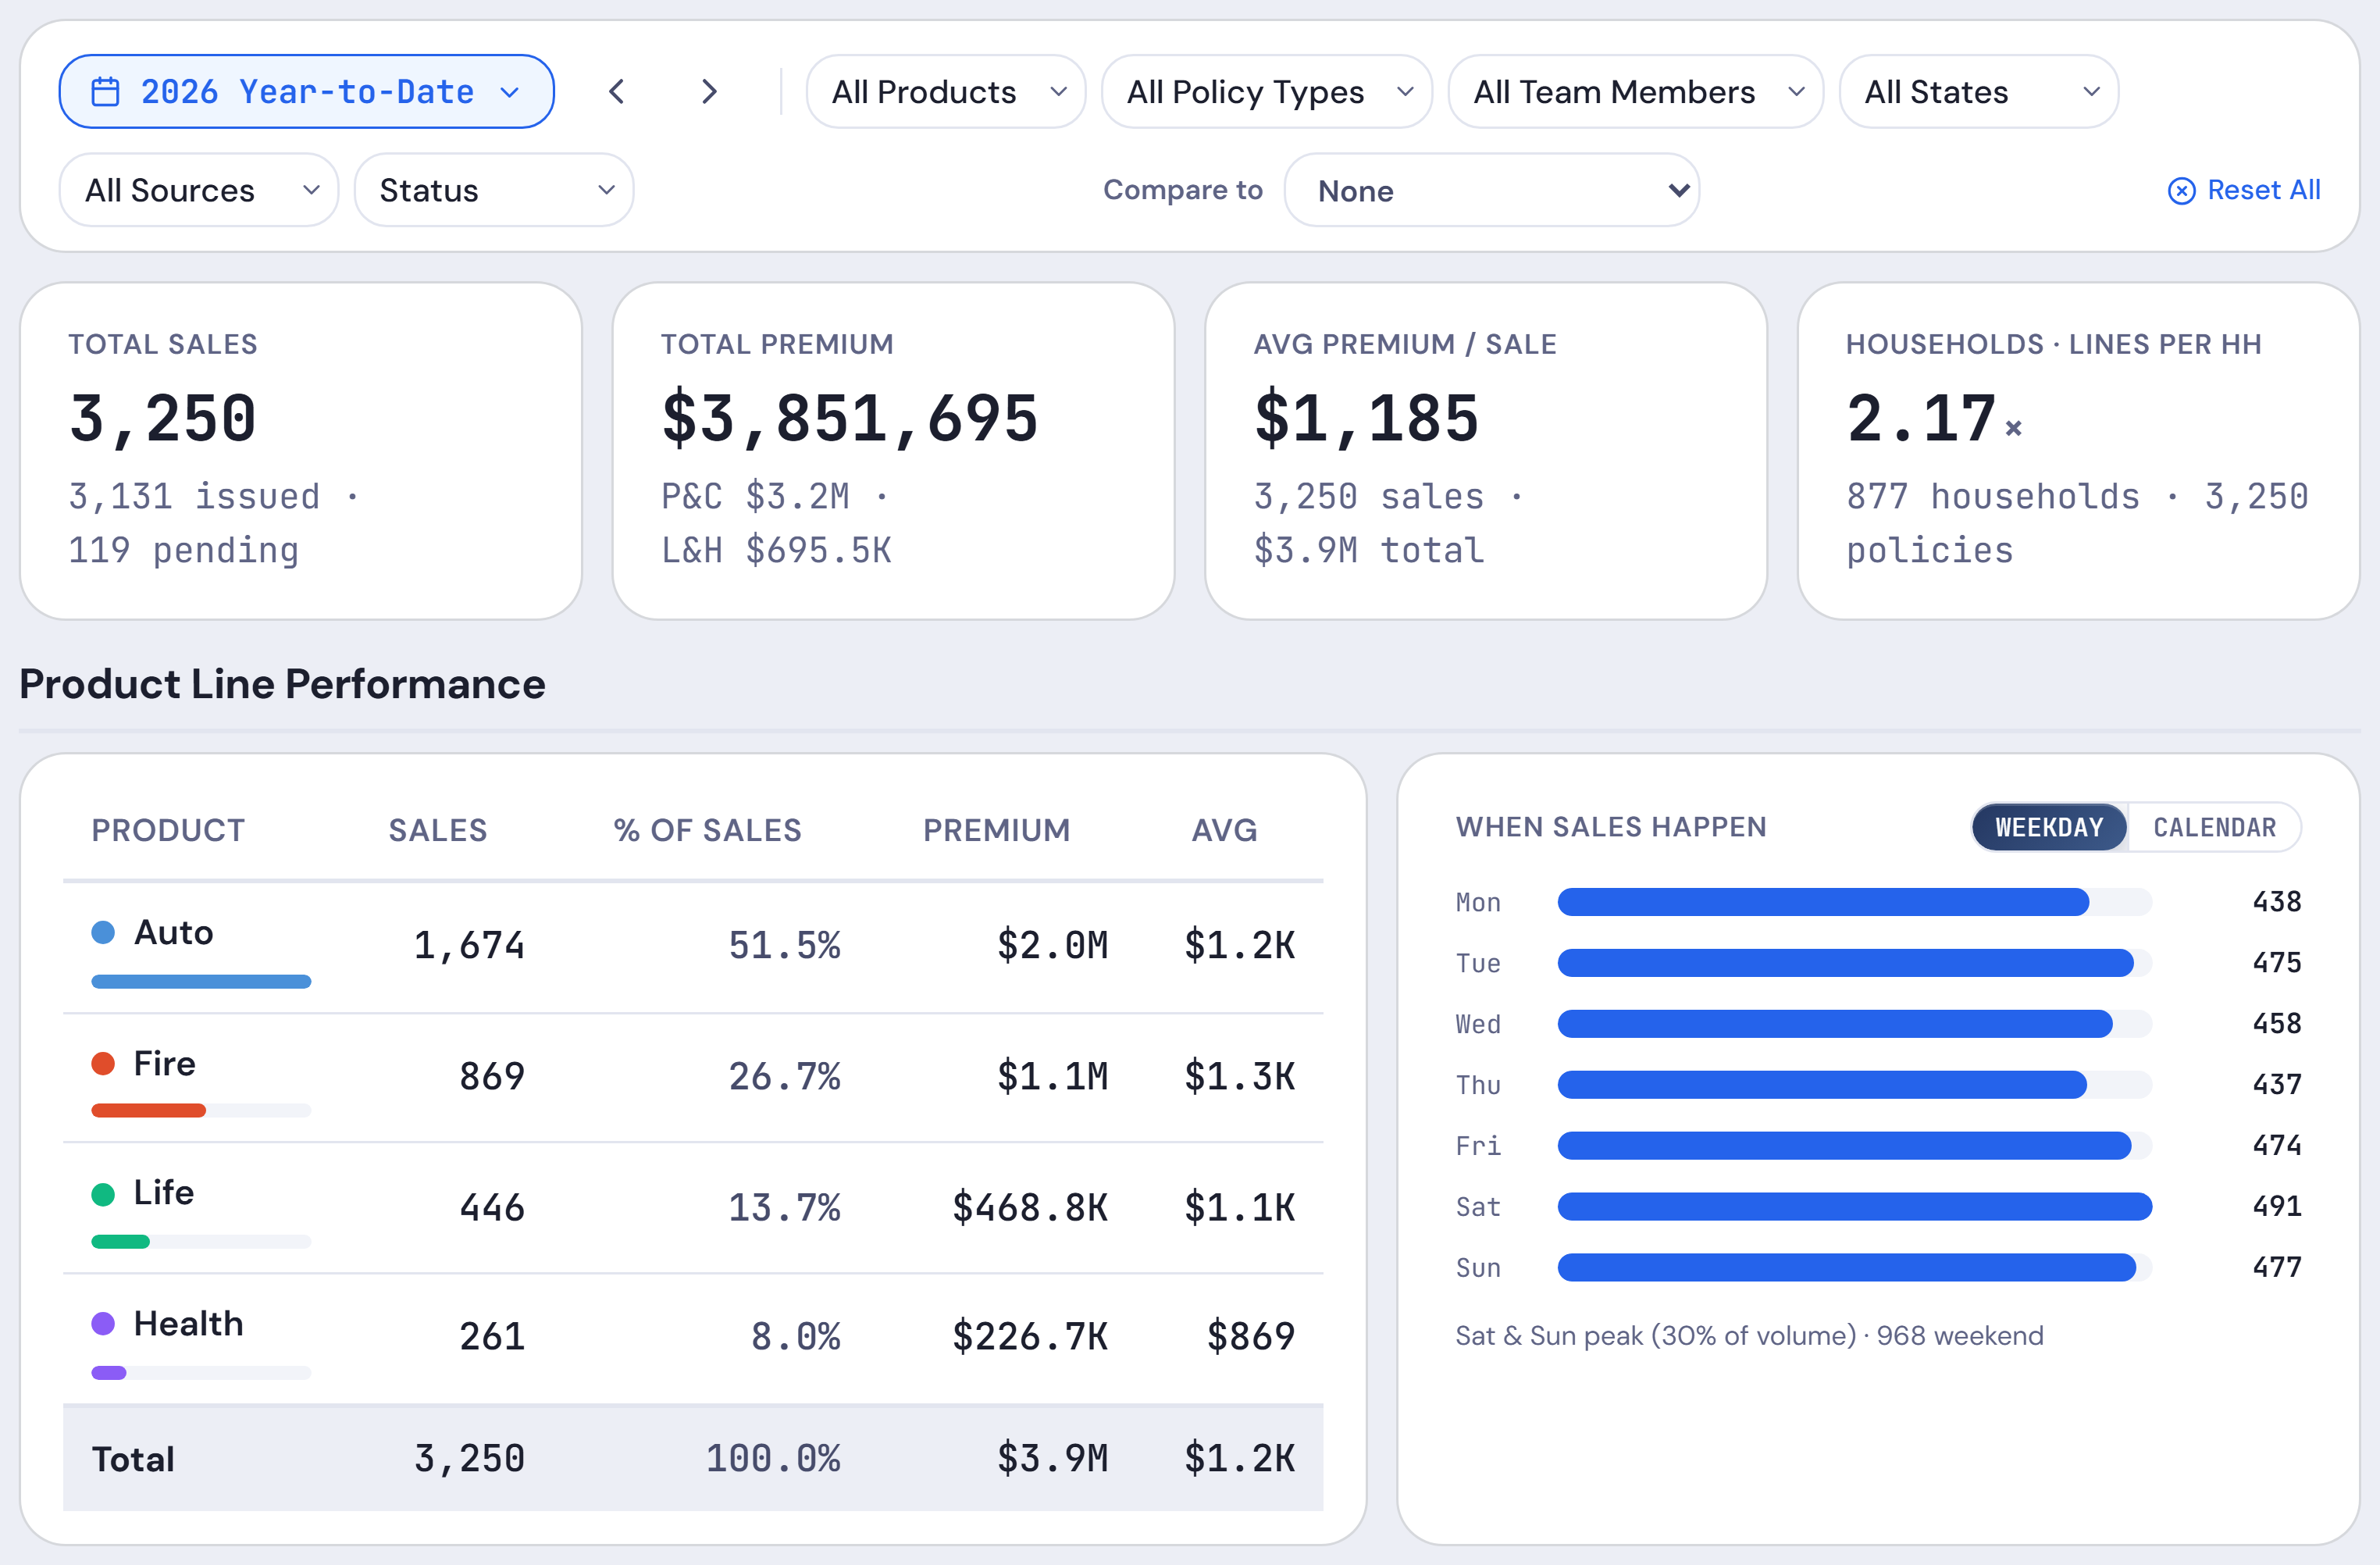Expand the All Policy Types filter
This screenshot has width=2380, height=1565.
tap(1266, 92)
